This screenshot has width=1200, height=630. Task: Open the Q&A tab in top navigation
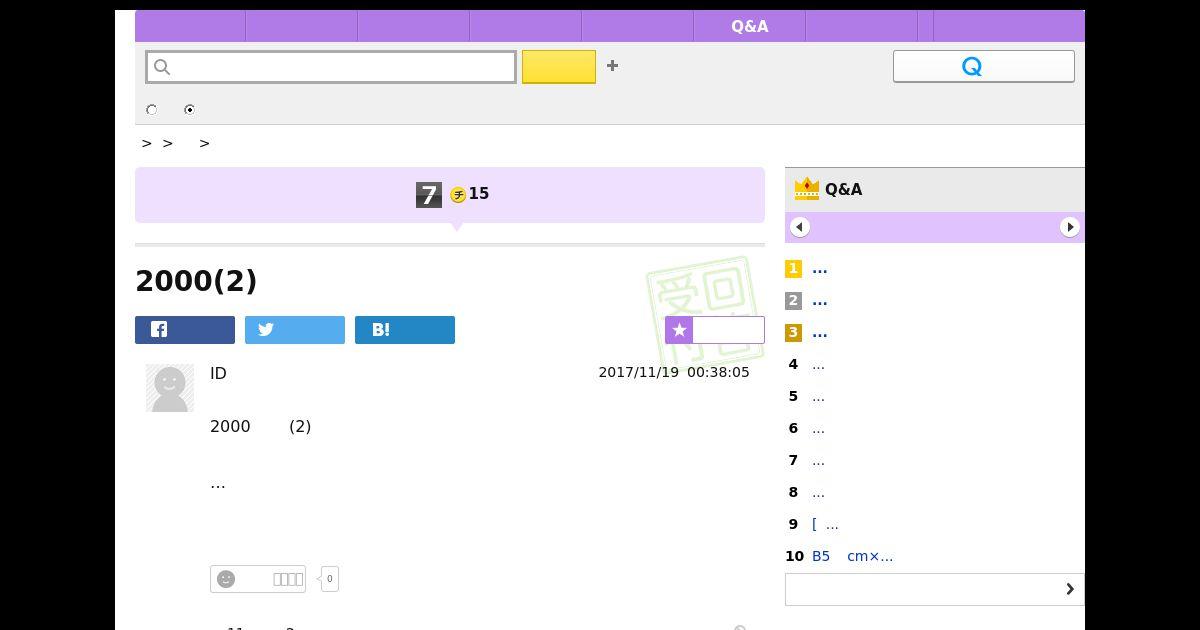(750, 26)
